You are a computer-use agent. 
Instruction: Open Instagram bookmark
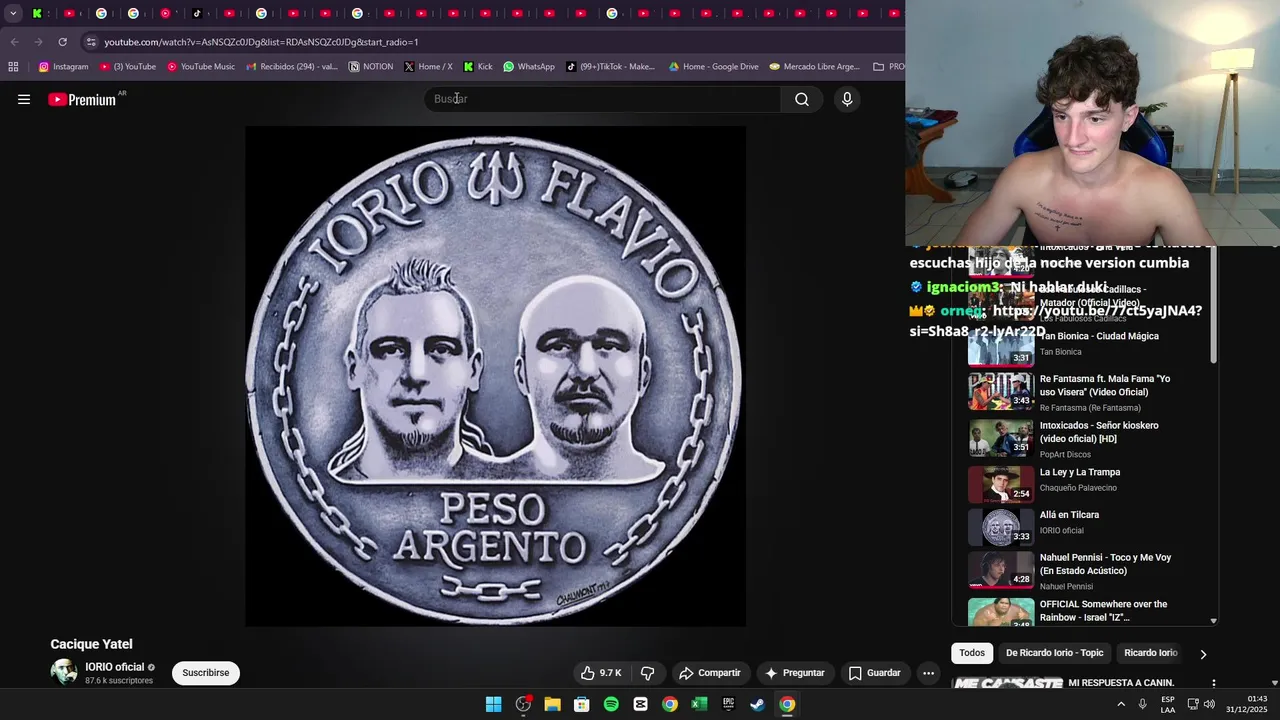coord(63,67)
